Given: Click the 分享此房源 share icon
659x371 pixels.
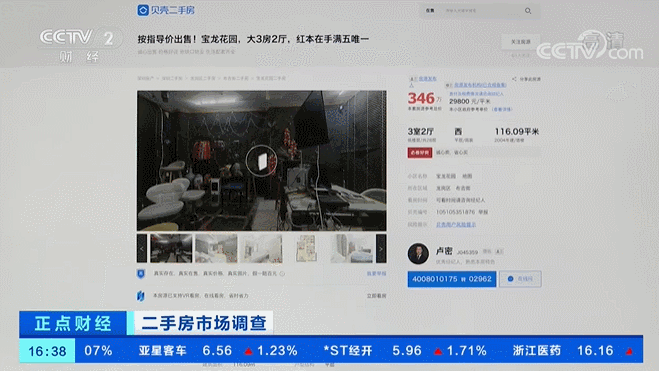Looking at the screenshot, I should (514, 79).
